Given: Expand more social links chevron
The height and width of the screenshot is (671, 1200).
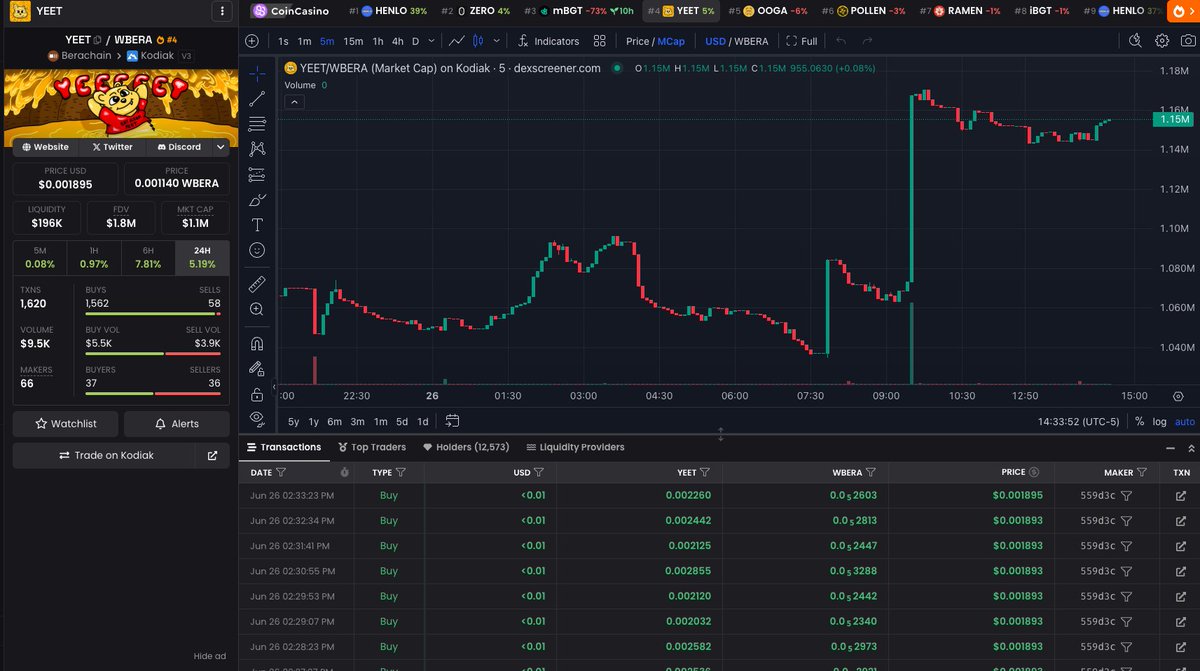Looking at the screenshot, I should [x=221, y=147].
